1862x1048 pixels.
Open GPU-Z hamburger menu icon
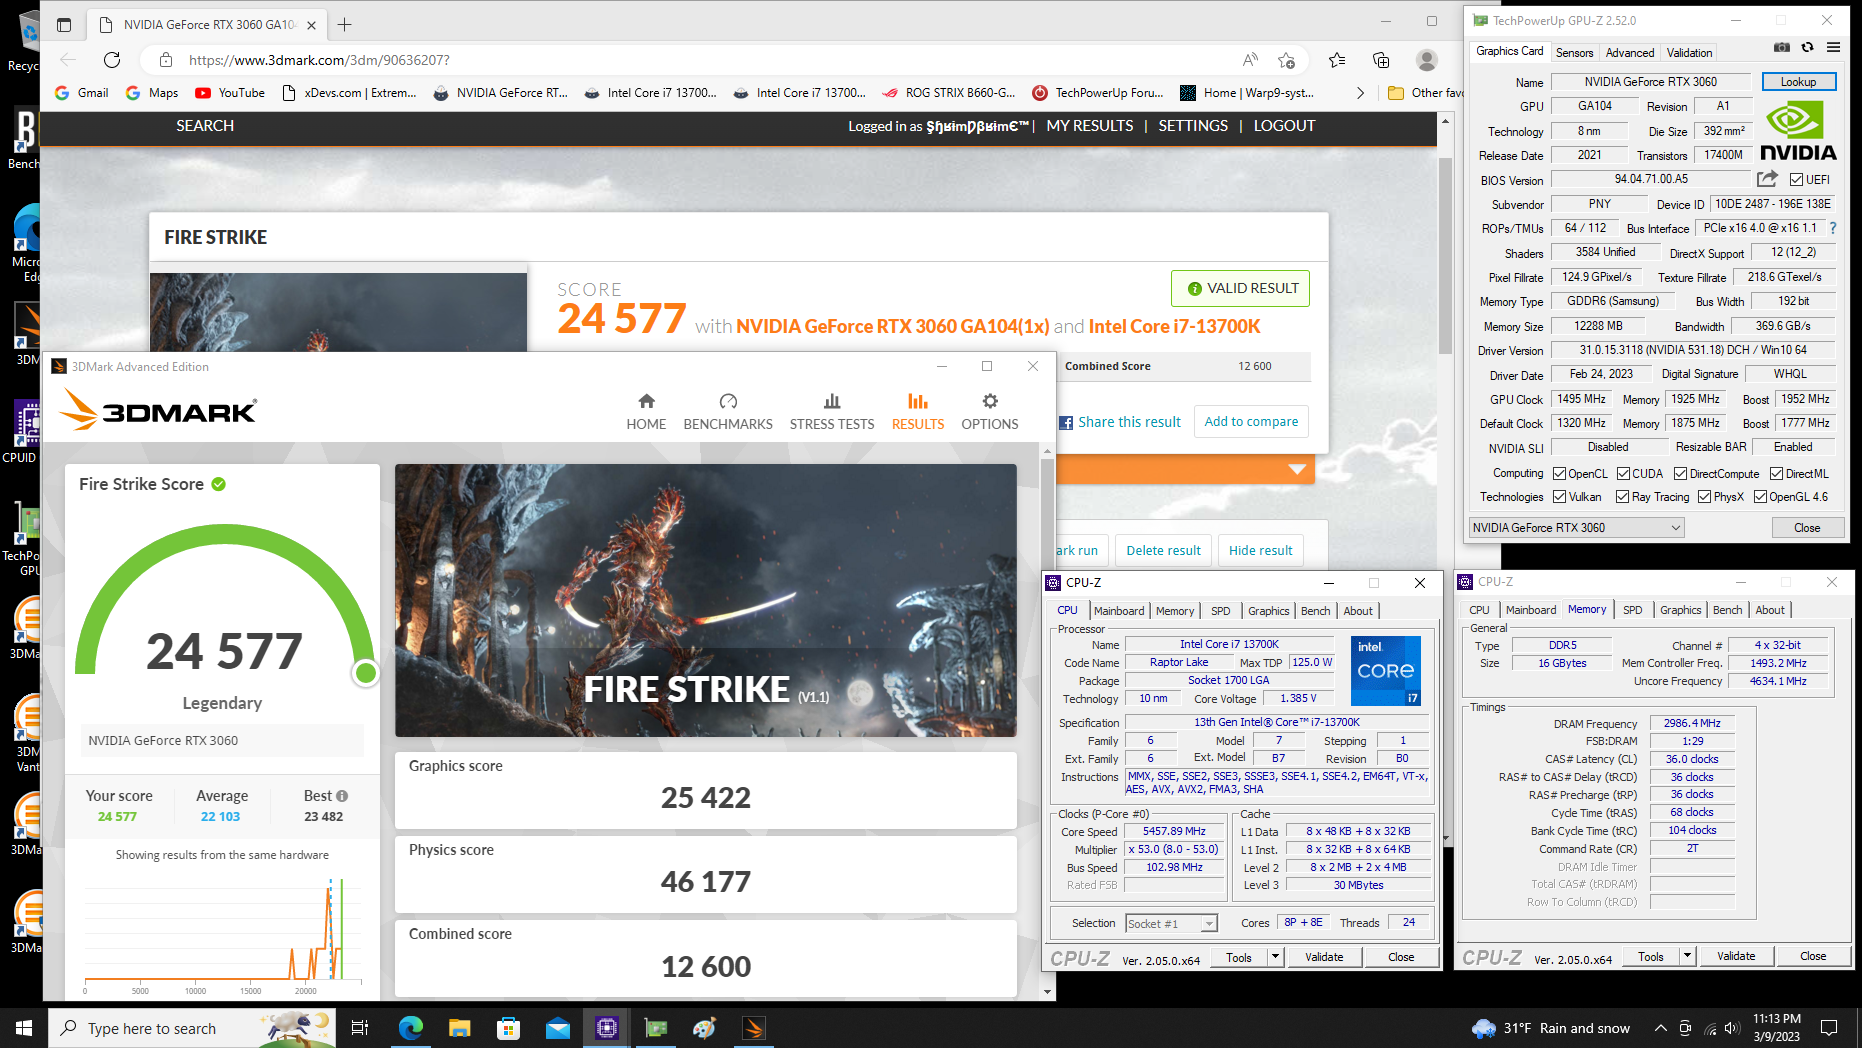(x=1833, y=47)
